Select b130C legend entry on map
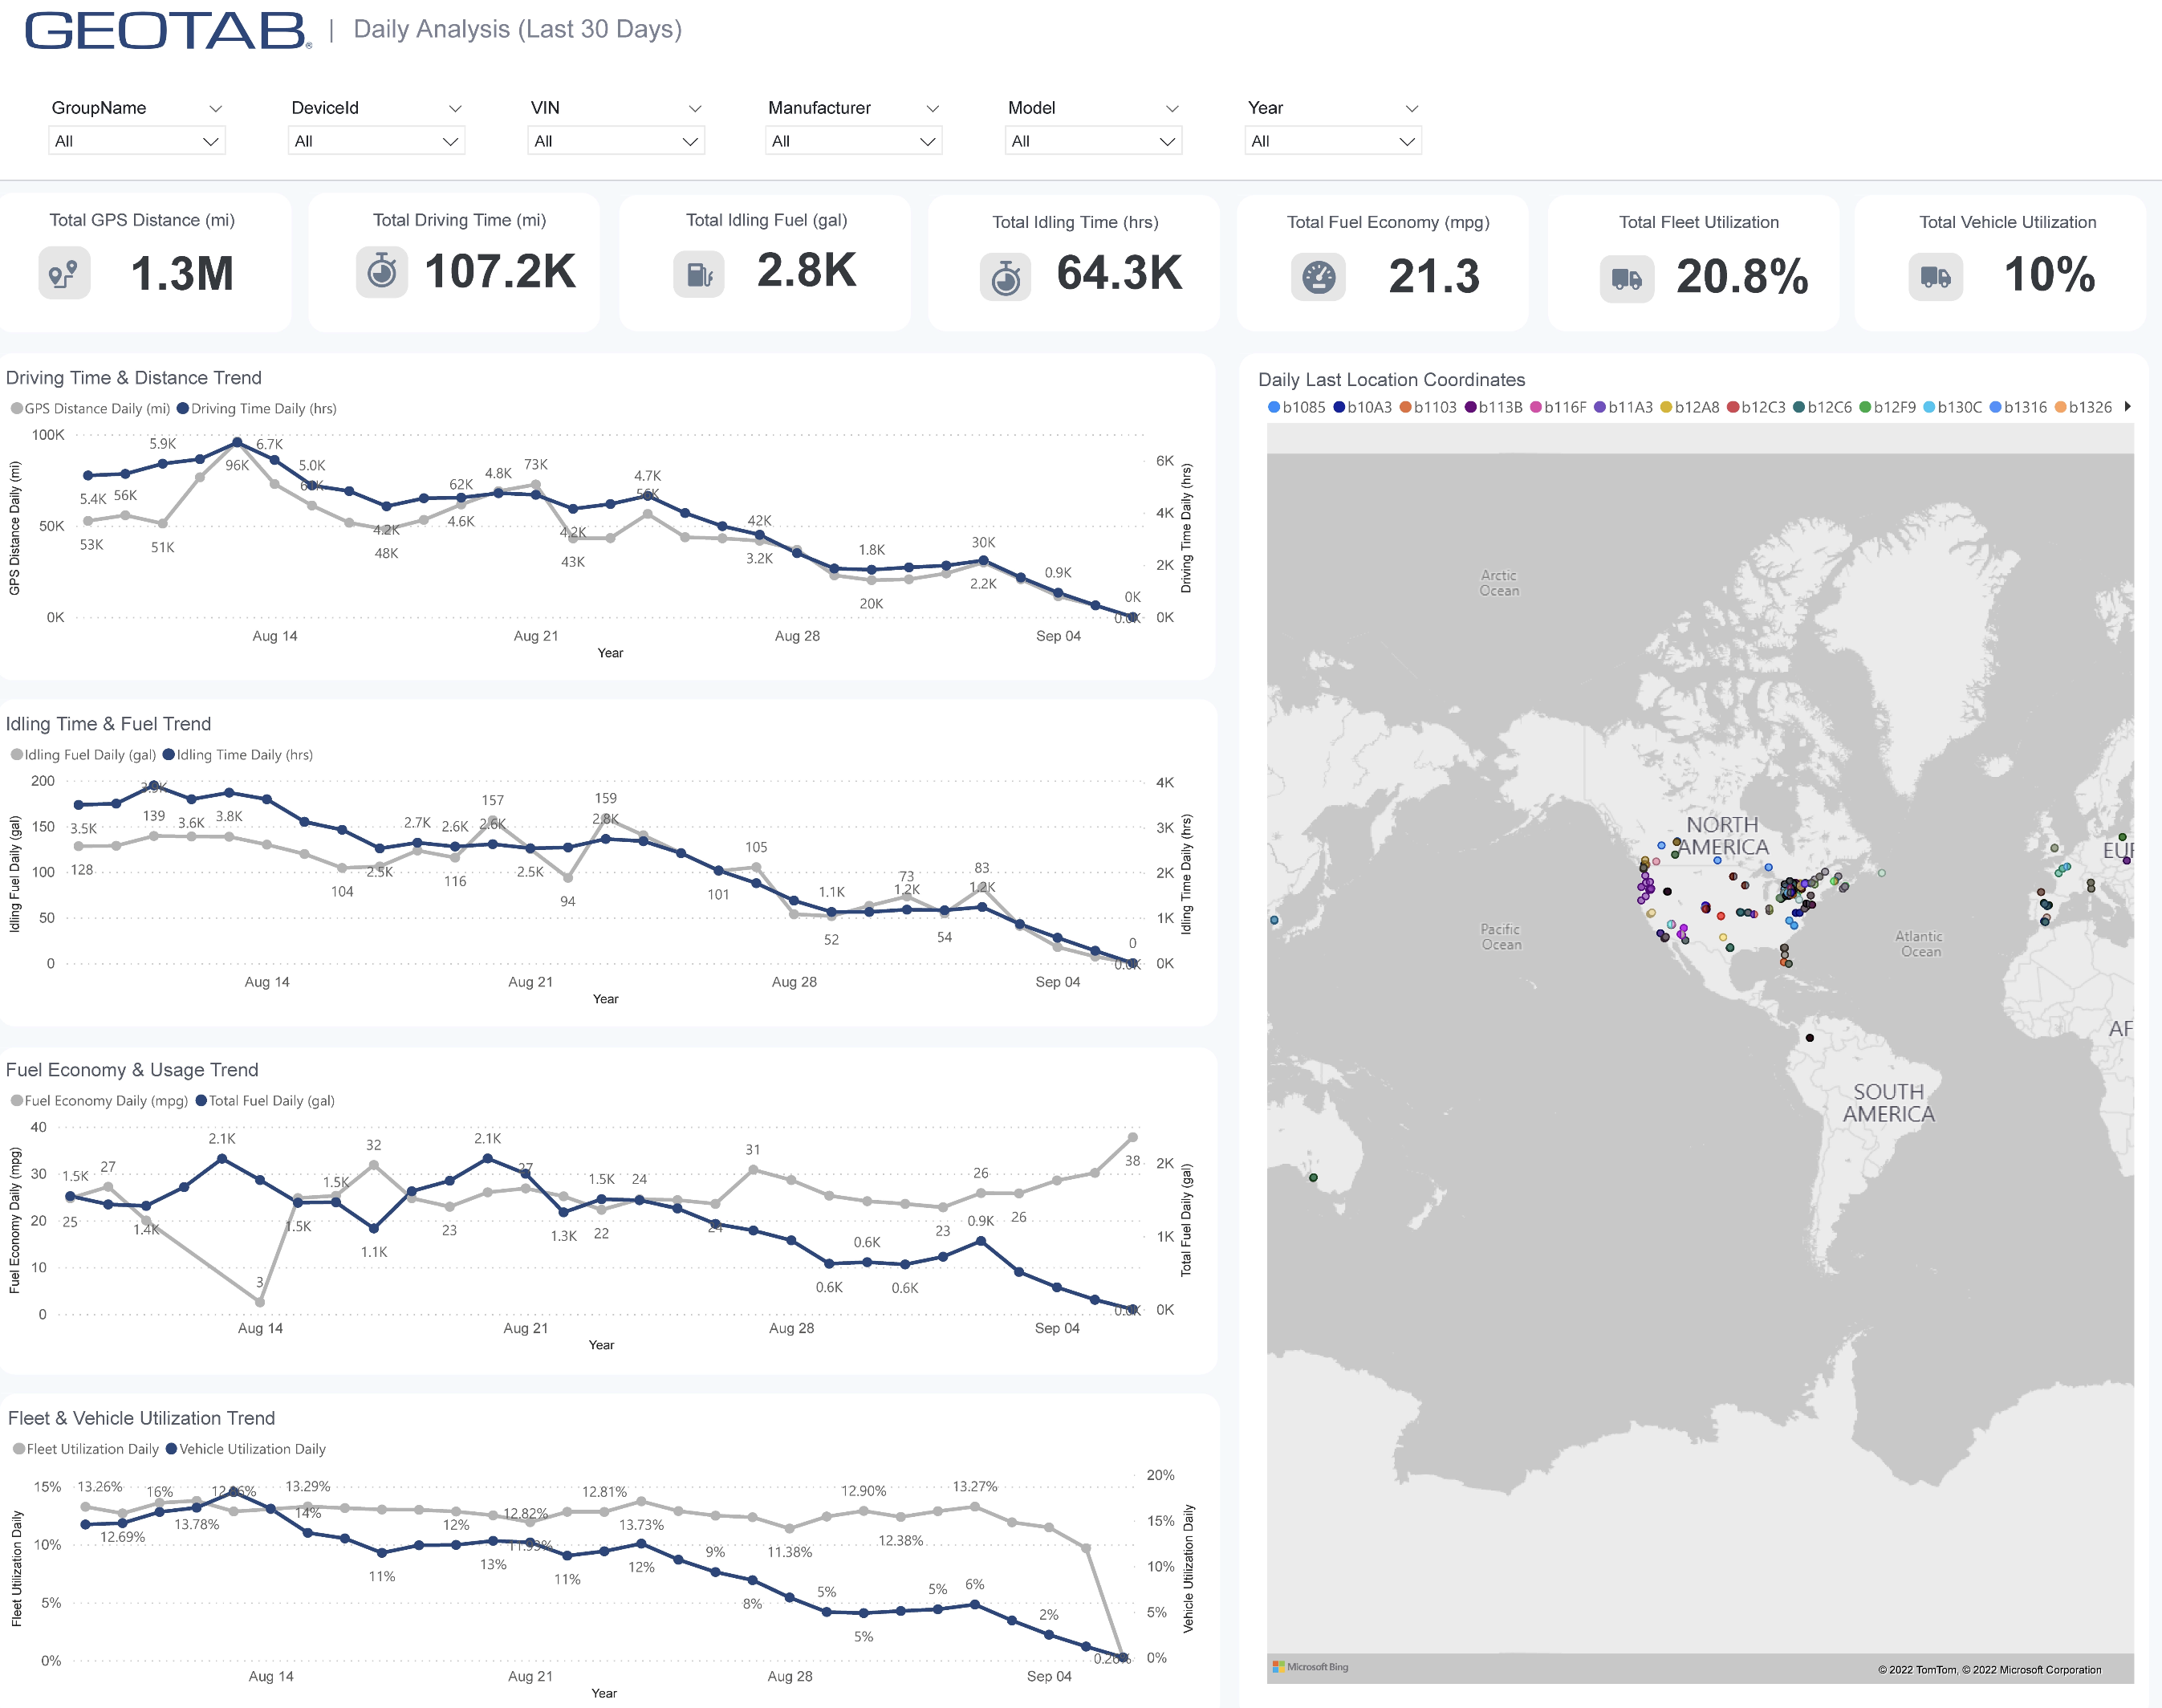This screenshot has height=1708, width=2162. point(1953,407)
